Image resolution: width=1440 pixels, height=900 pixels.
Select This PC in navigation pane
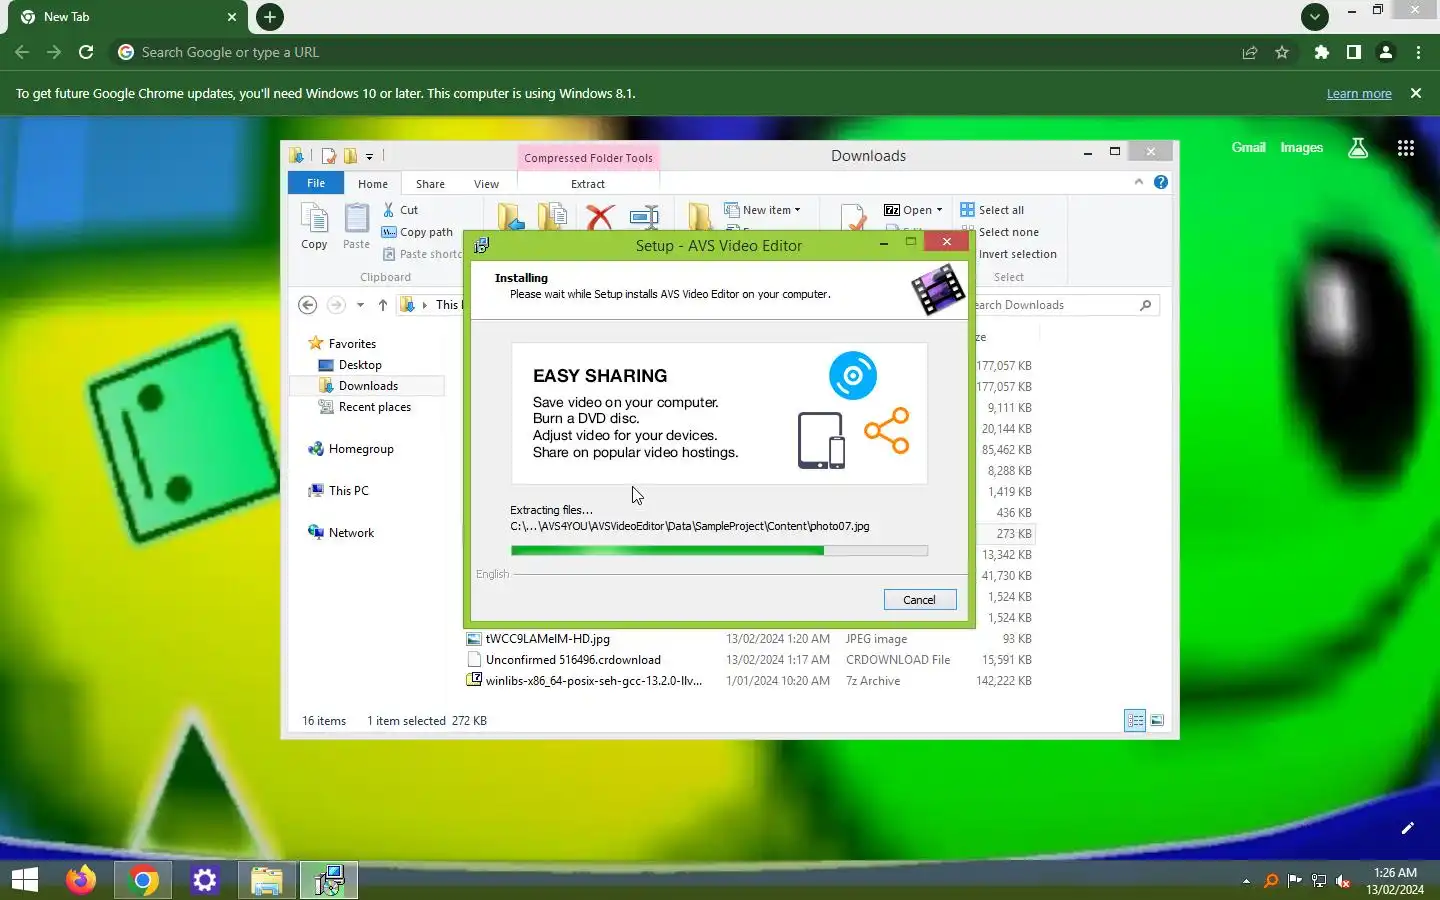pos(338,491)
